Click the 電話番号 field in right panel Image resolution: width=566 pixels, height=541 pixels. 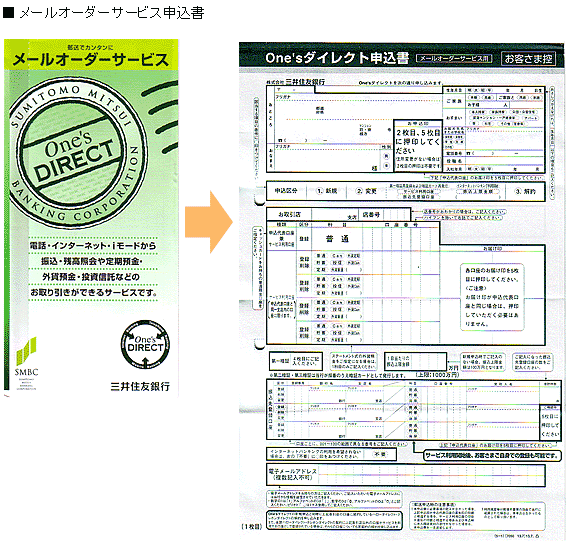tap(505, 154)
